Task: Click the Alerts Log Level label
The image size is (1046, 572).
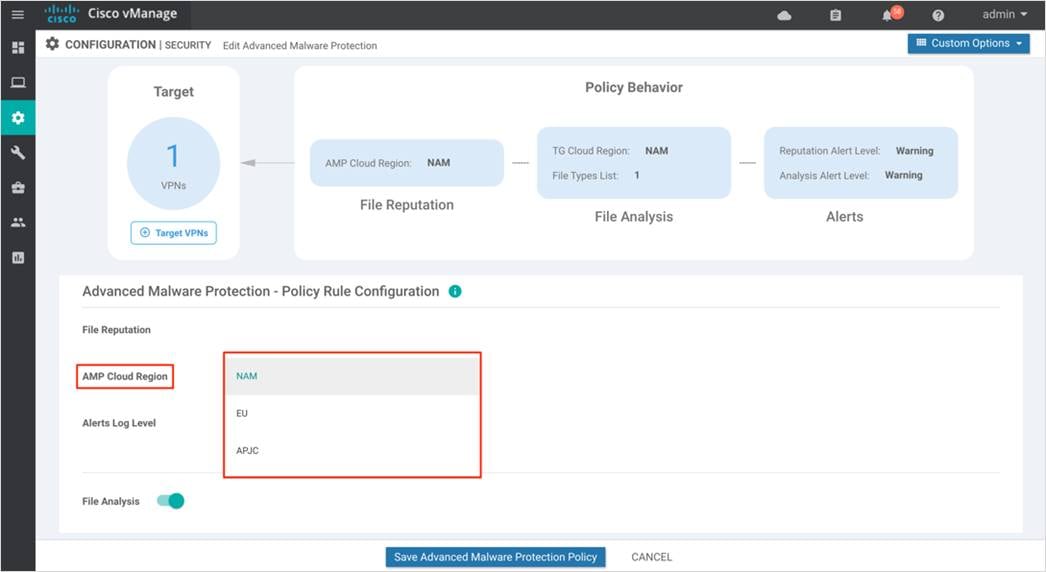Action: click(119, 423)
